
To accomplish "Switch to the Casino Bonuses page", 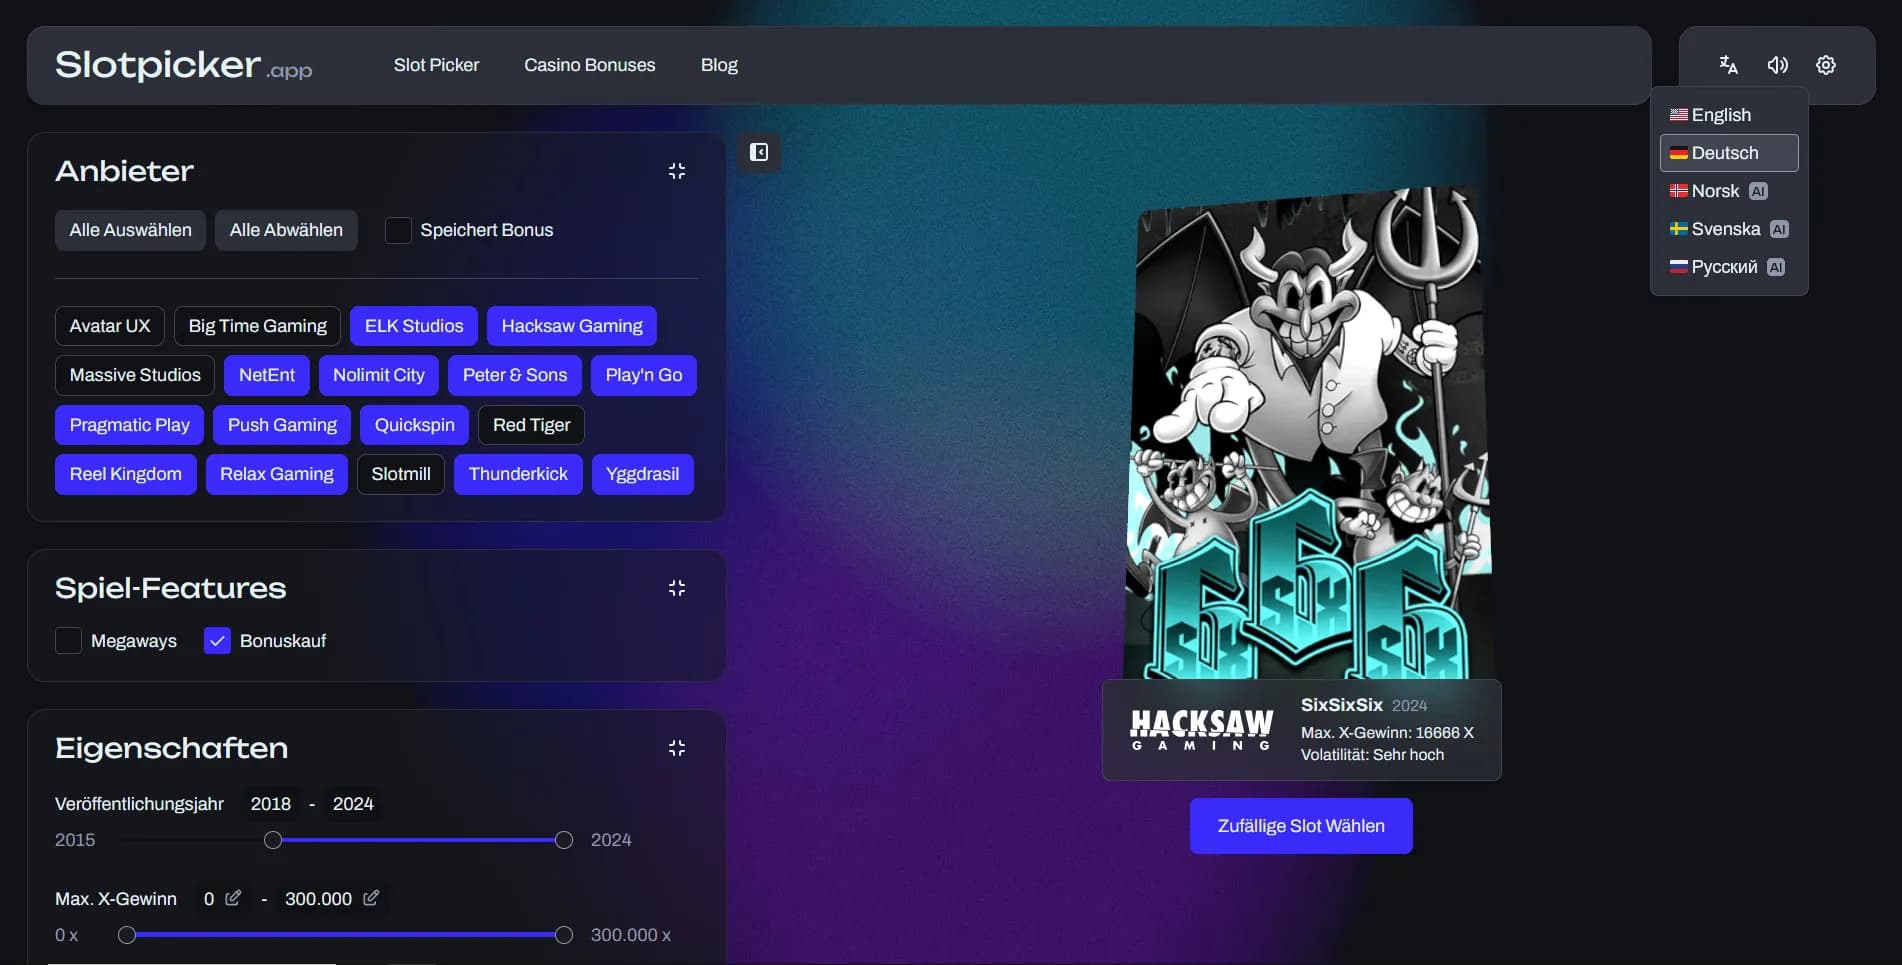I will pyautogui.click(x=589, y=64).
